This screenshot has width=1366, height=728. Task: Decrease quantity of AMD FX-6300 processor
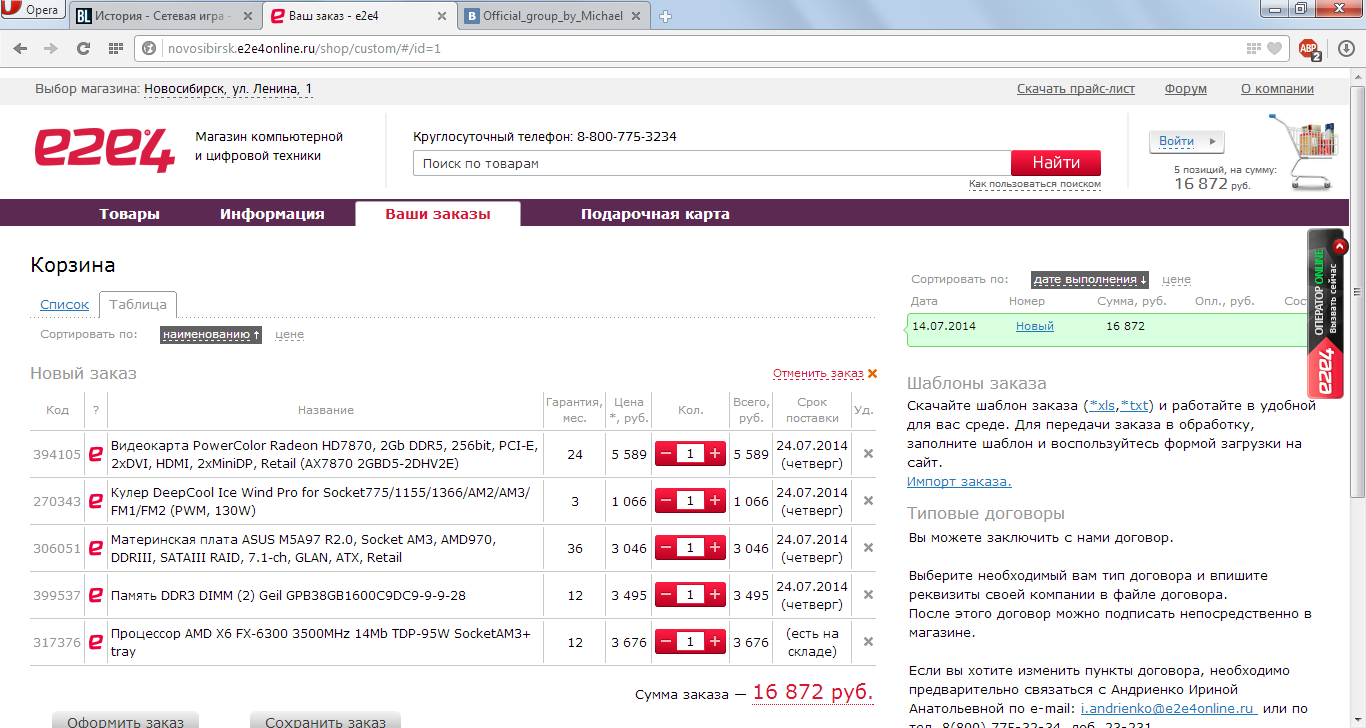click(666, 642)
